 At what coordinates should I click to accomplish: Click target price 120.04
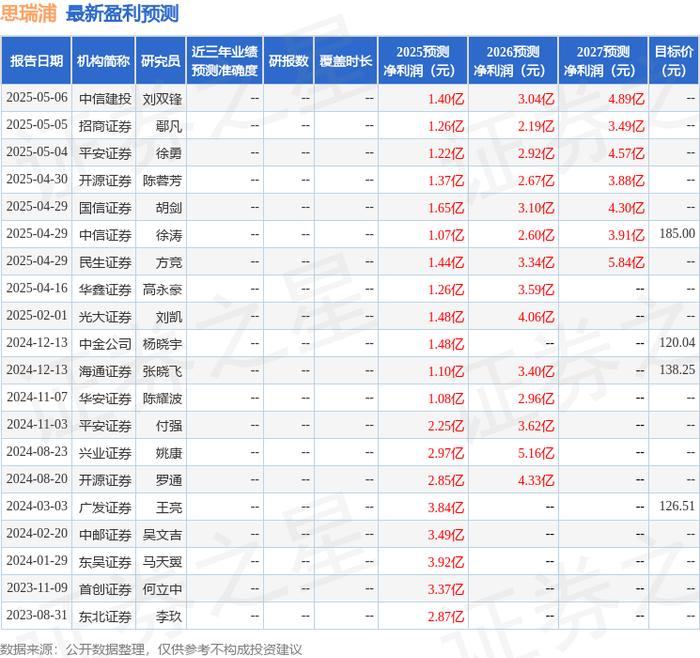click(677, 342)
